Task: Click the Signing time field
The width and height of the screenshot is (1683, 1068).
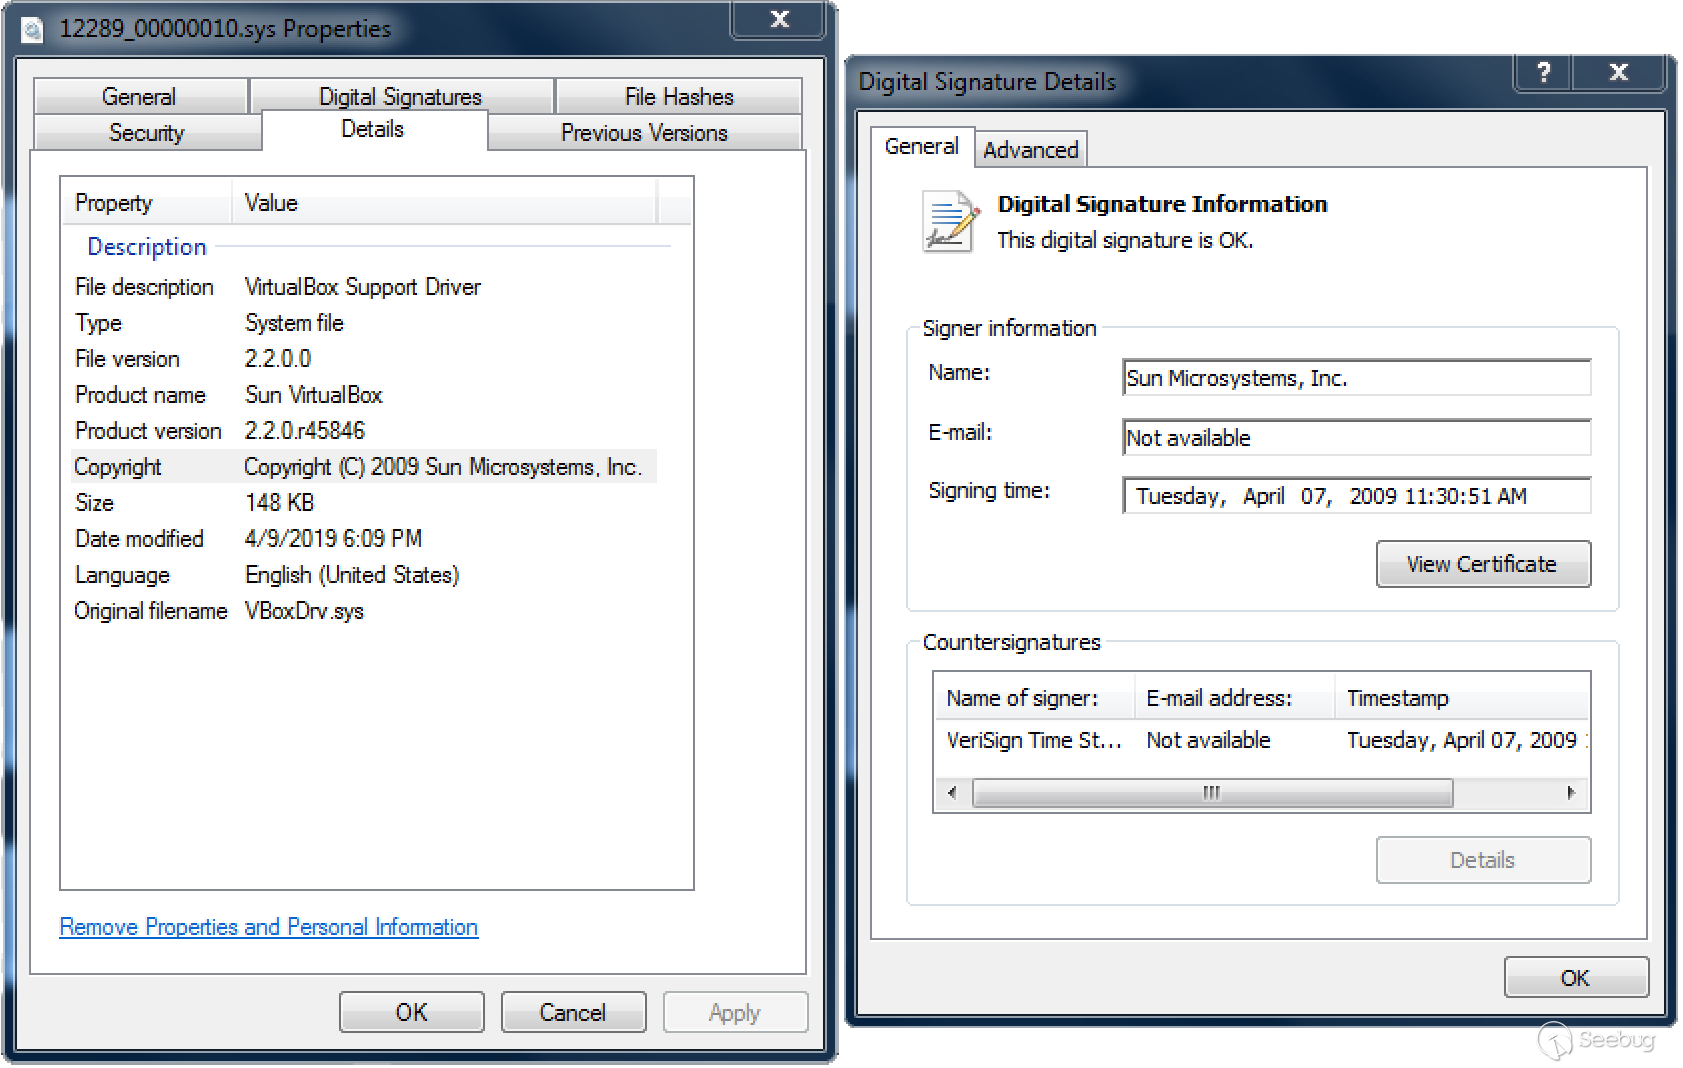Action: [1357, 496]
